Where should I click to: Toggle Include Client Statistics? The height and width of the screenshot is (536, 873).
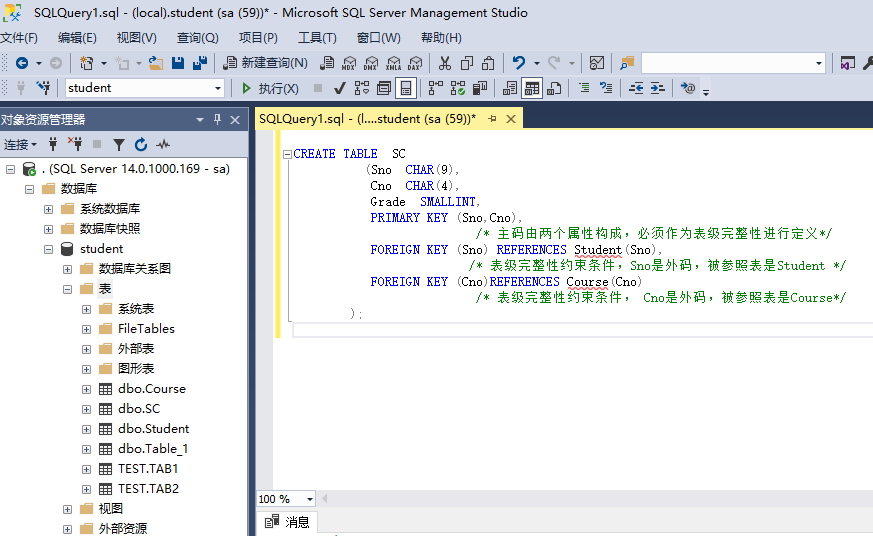pos(479,88)
